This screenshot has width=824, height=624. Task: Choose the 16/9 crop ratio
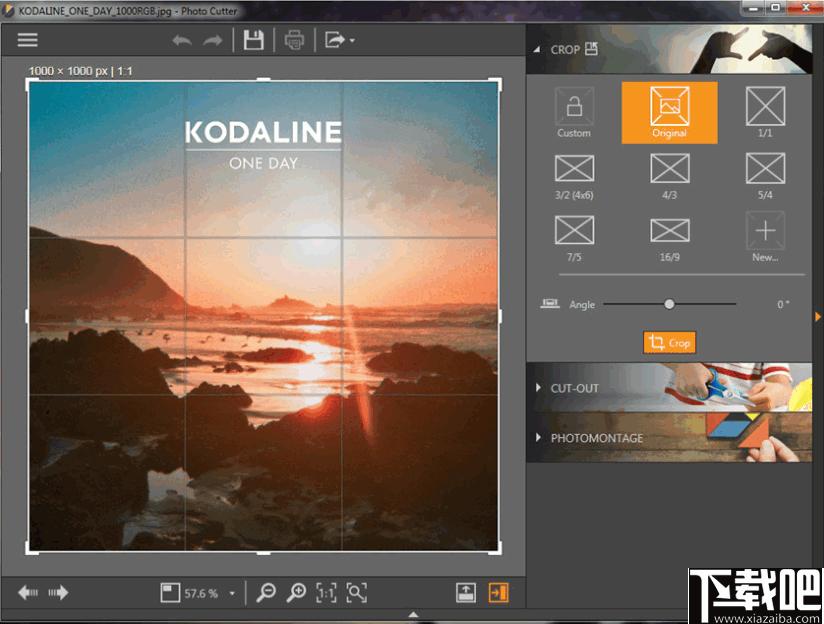670,239
